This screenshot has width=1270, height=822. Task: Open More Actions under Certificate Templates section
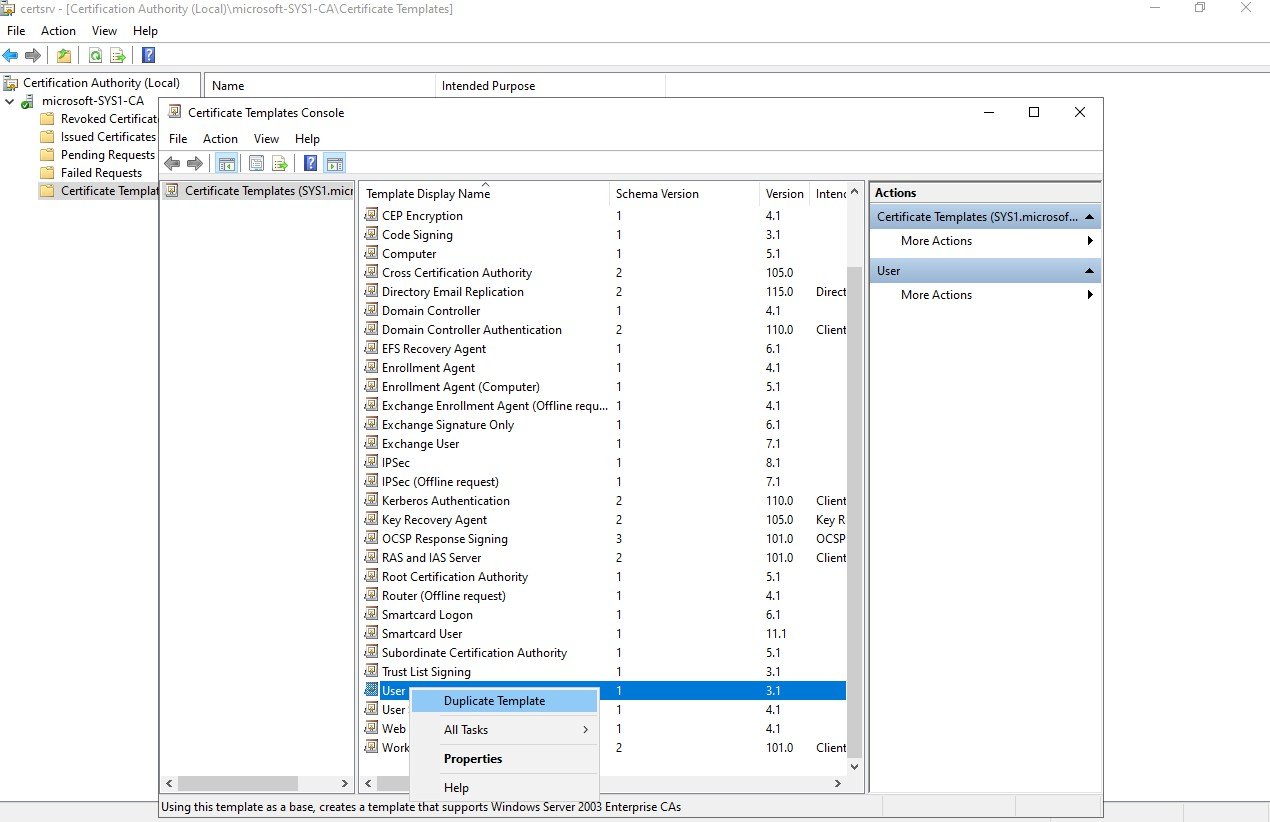985,241
